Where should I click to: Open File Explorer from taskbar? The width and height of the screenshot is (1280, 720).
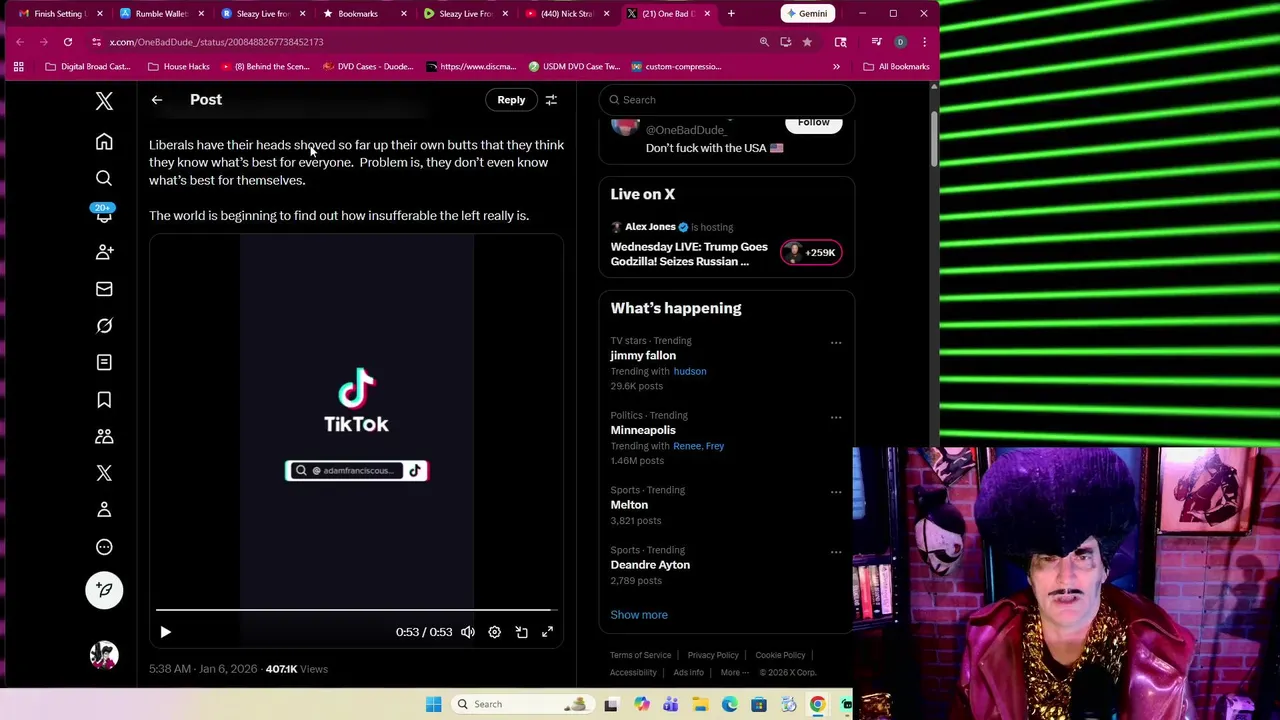[x=701, y=704]
